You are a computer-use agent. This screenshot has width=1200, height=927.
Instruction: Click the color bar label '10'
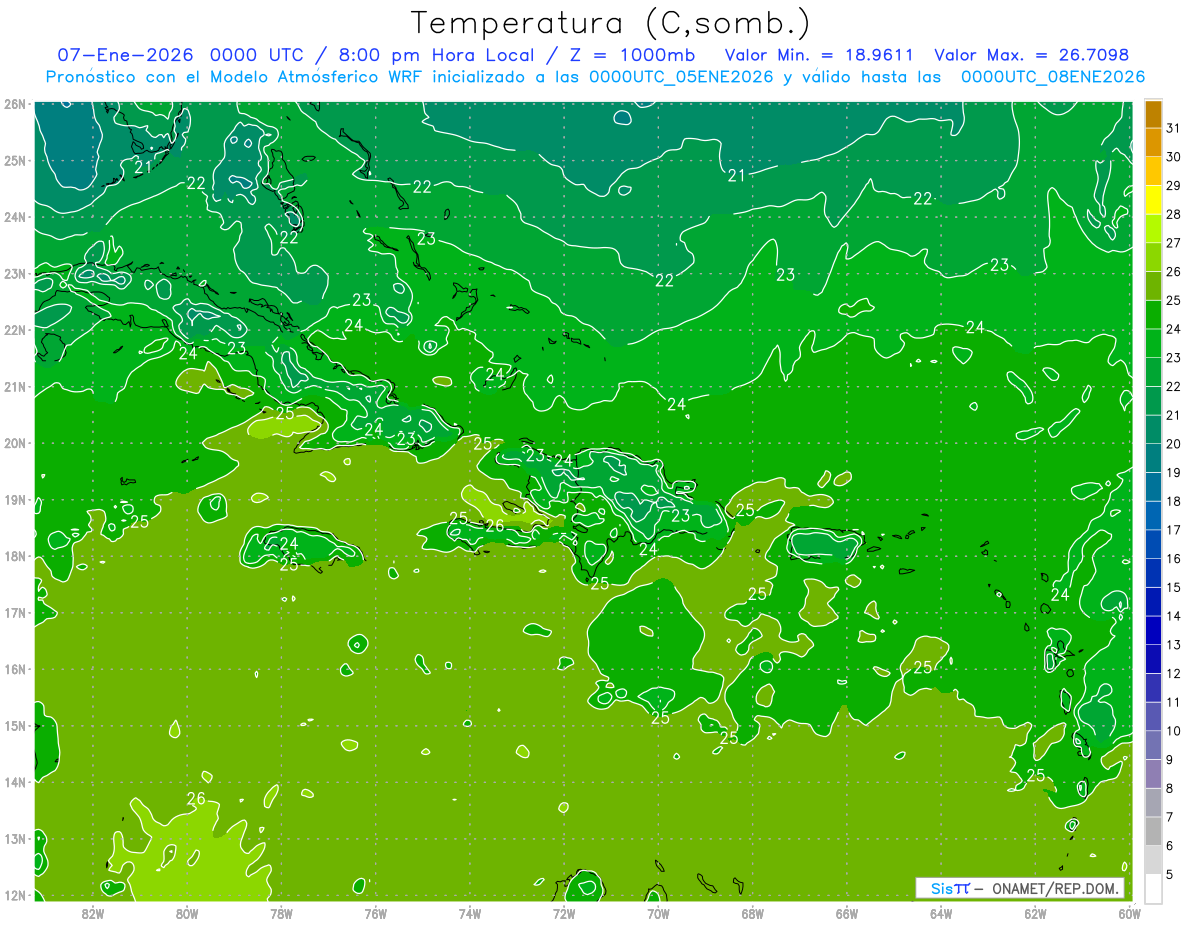[1173, 731]
